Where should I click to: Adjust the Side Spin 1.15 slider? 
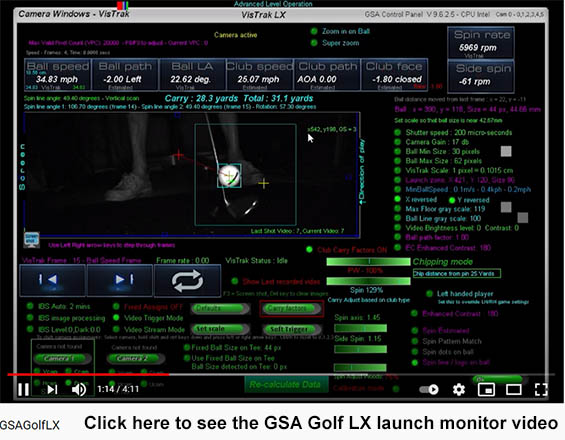pyautogui.click(x=360, y=349)
